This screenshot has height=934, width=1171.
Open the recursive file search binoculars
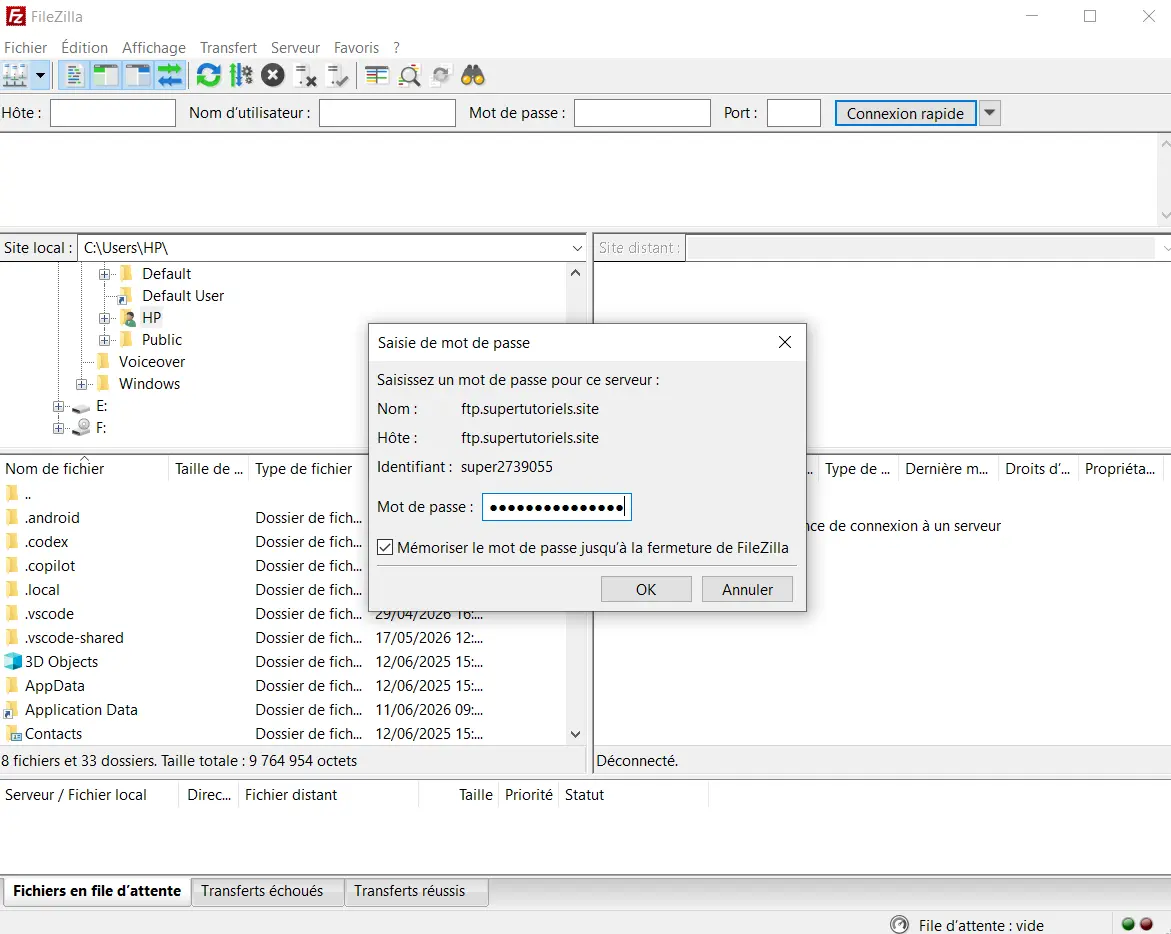point(473,75)
